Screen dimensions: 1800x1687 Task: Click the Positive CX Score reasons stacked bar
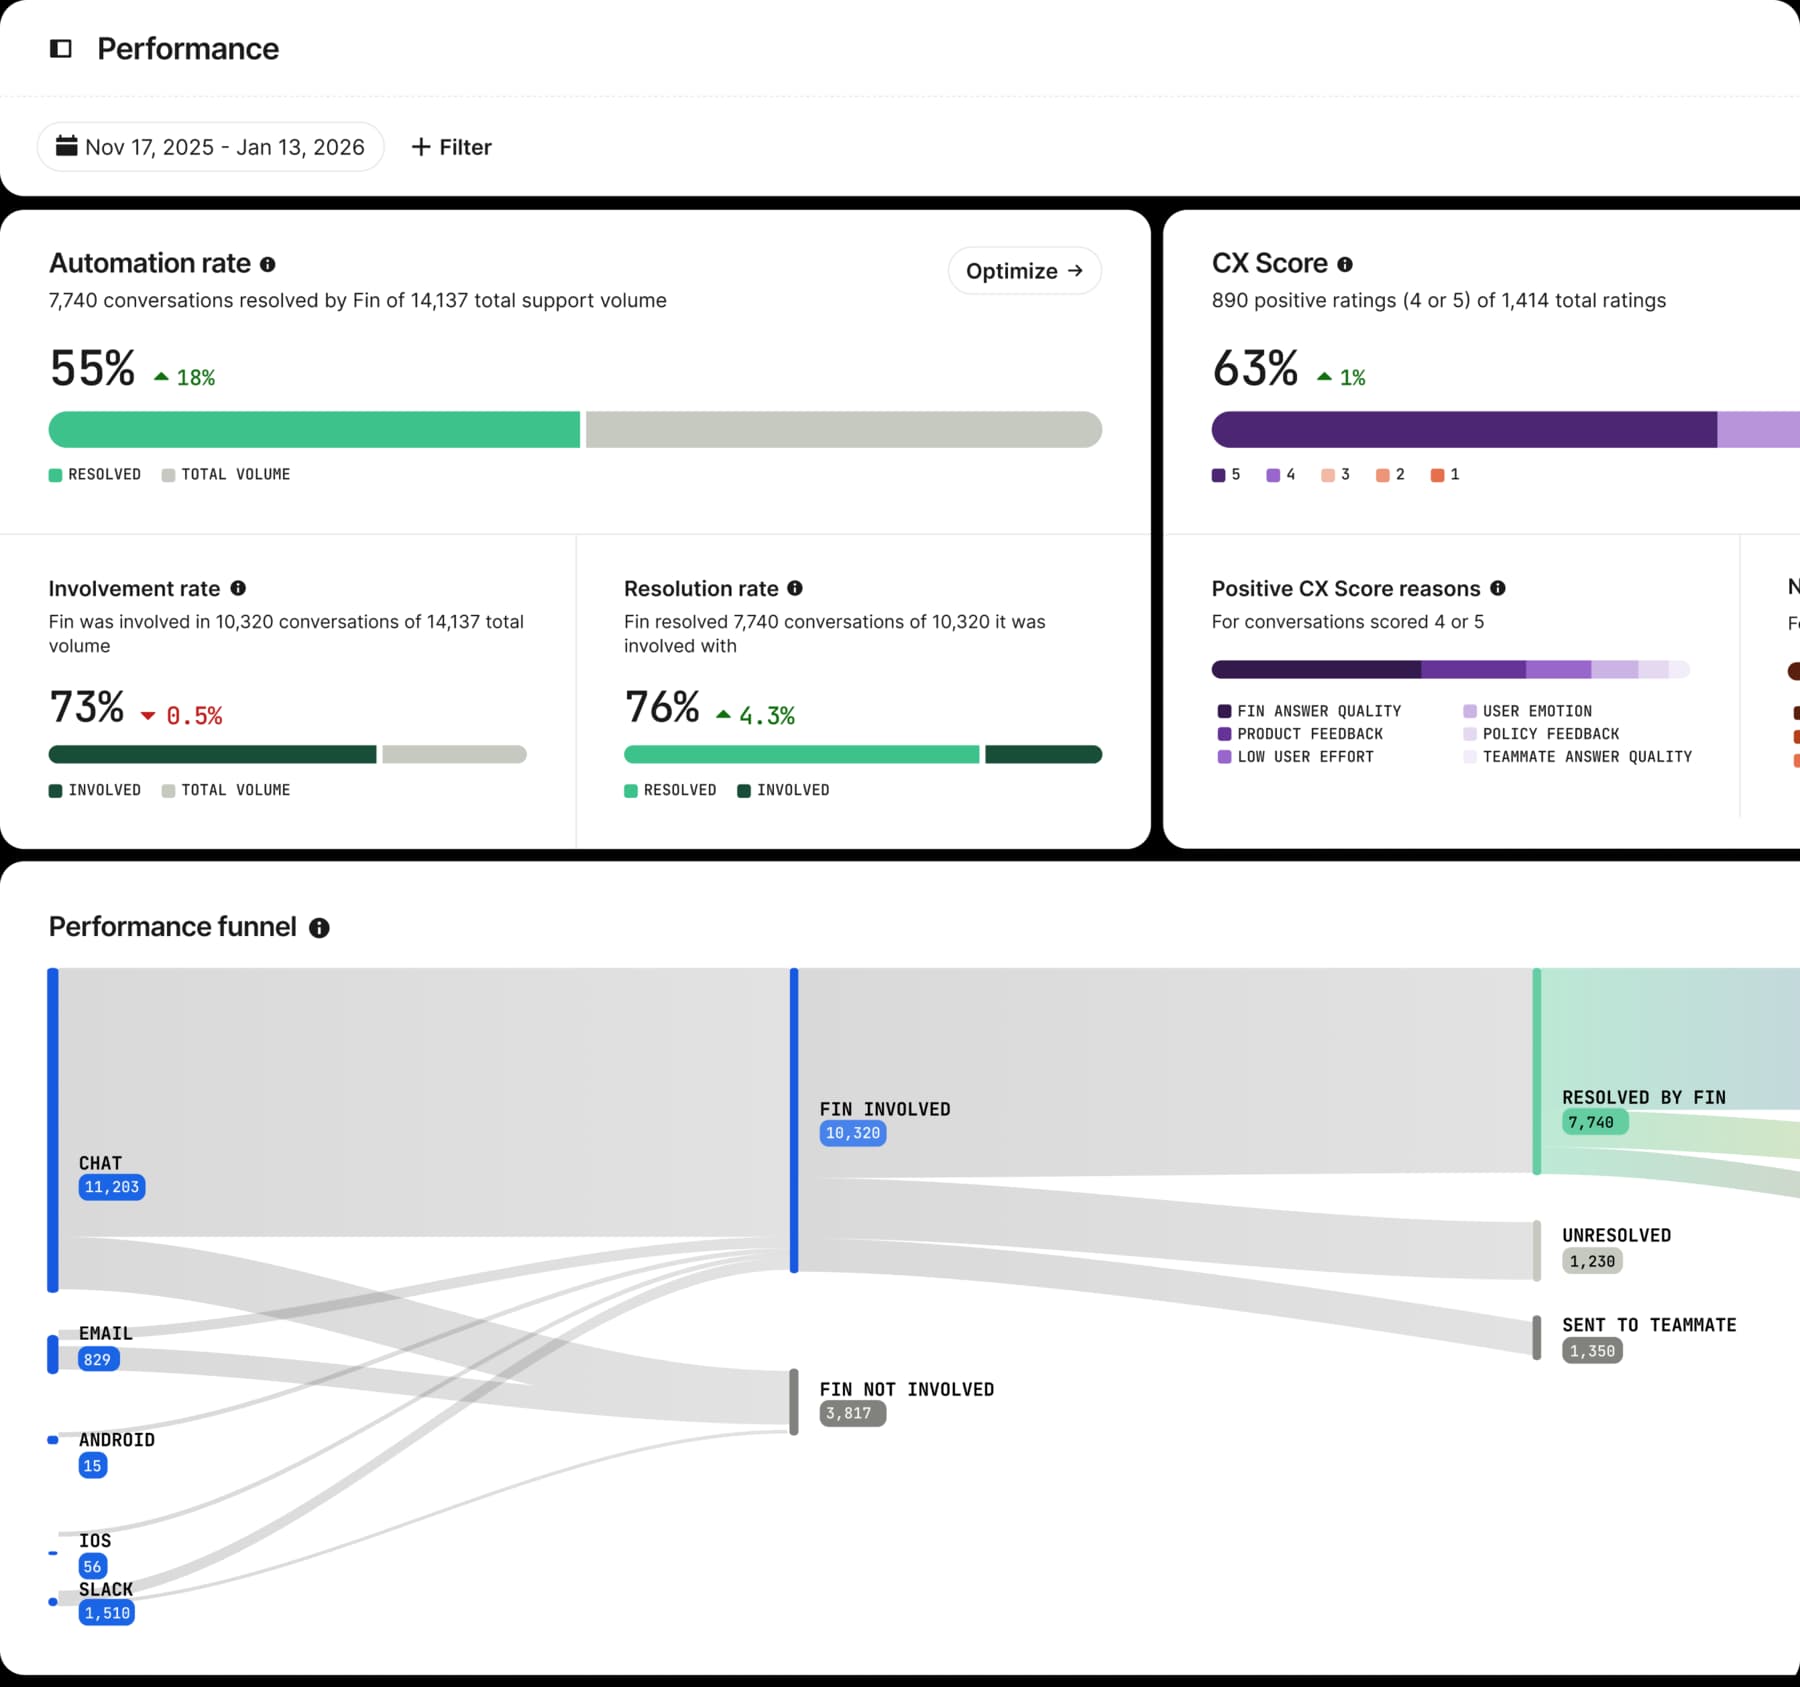1450,669
